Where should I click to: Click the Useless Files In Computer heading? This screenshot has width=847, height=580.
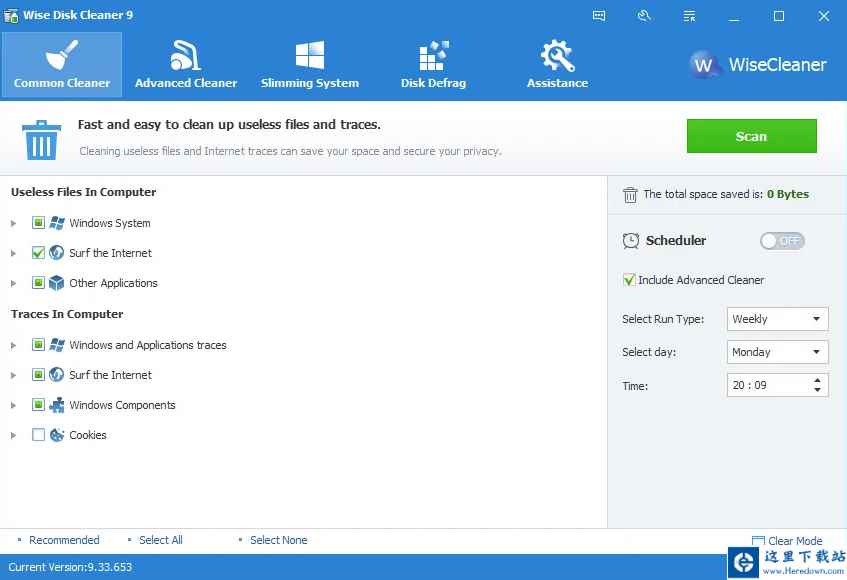coord(83,192)
